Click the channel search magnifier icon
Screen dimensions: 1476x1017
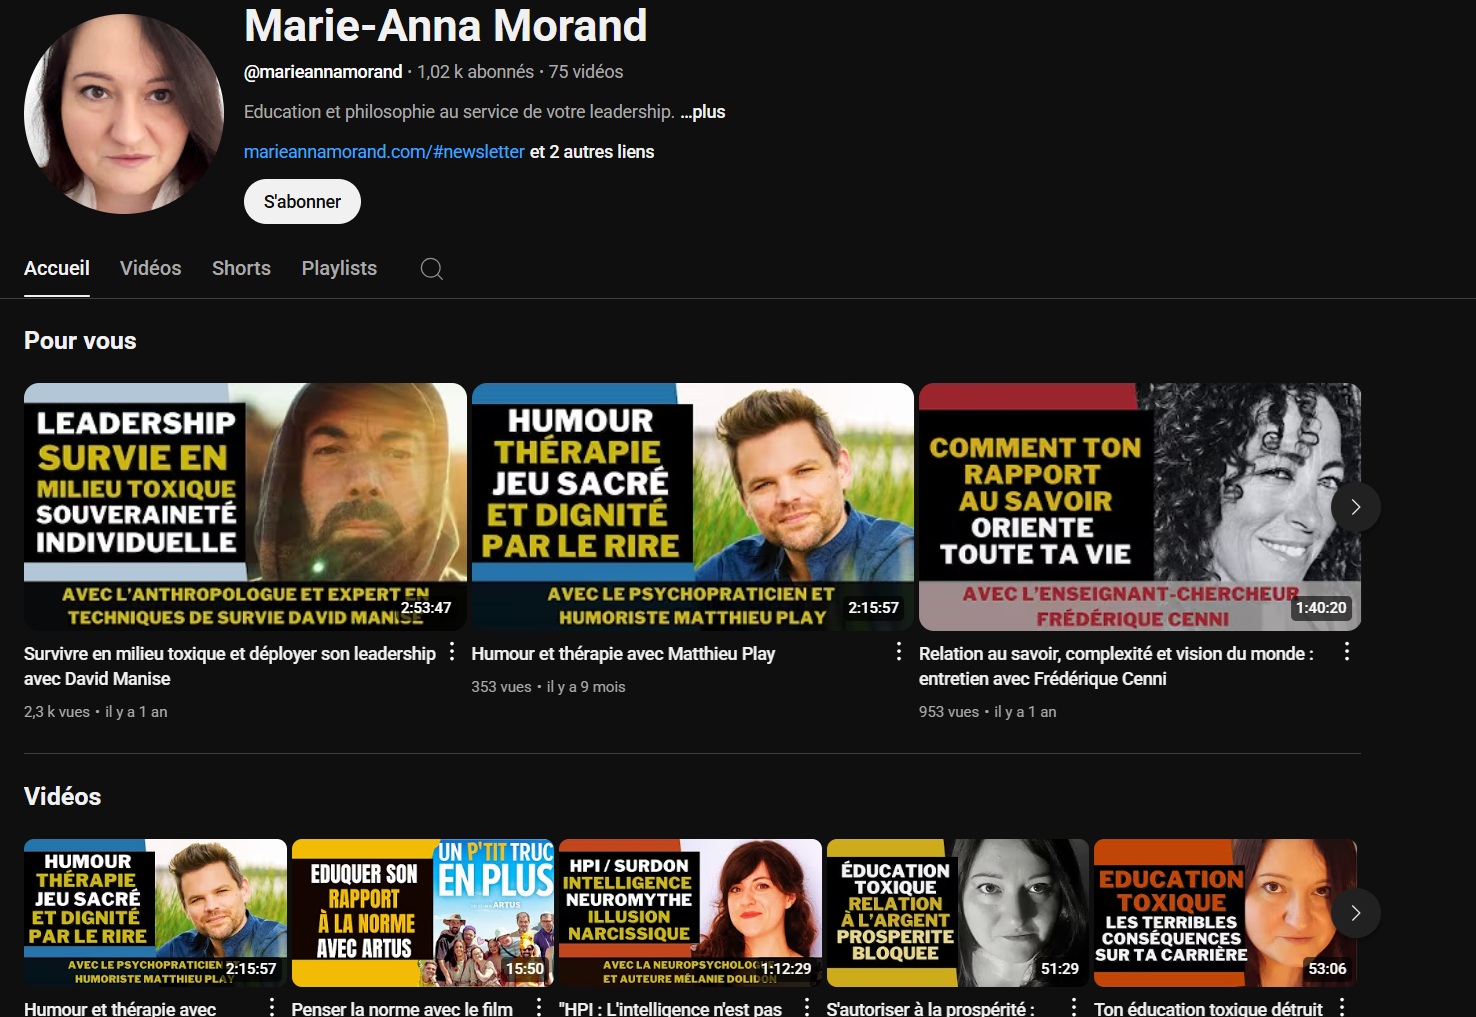click(x=431, y=269)
